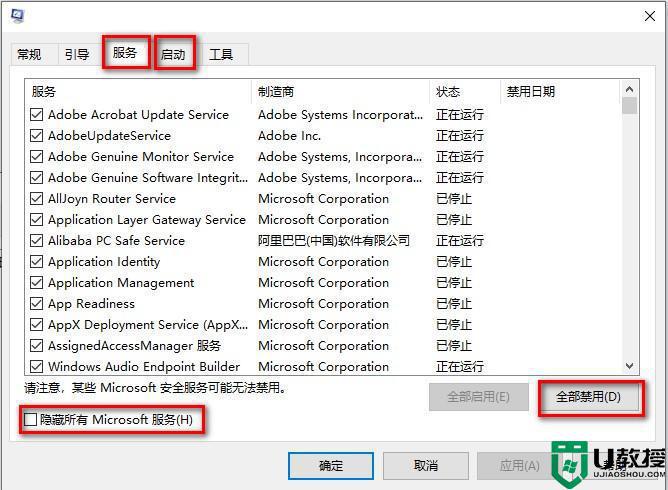Viewport: 668px width, 490px height.
Task: Select the 服务 tab
Action: [125, 53]
